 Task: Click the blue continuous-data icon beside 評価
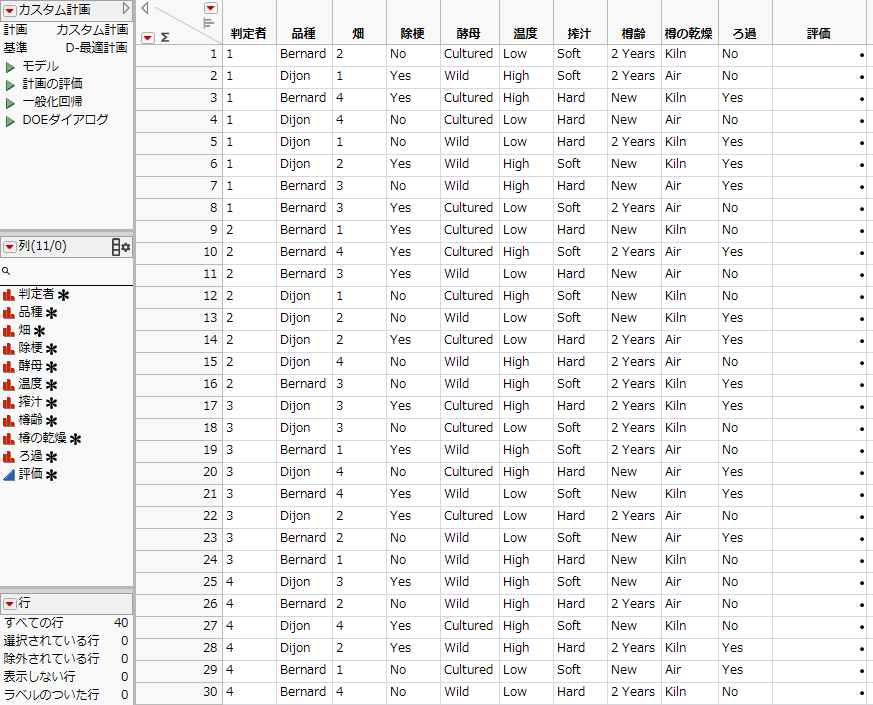(8, 473)
